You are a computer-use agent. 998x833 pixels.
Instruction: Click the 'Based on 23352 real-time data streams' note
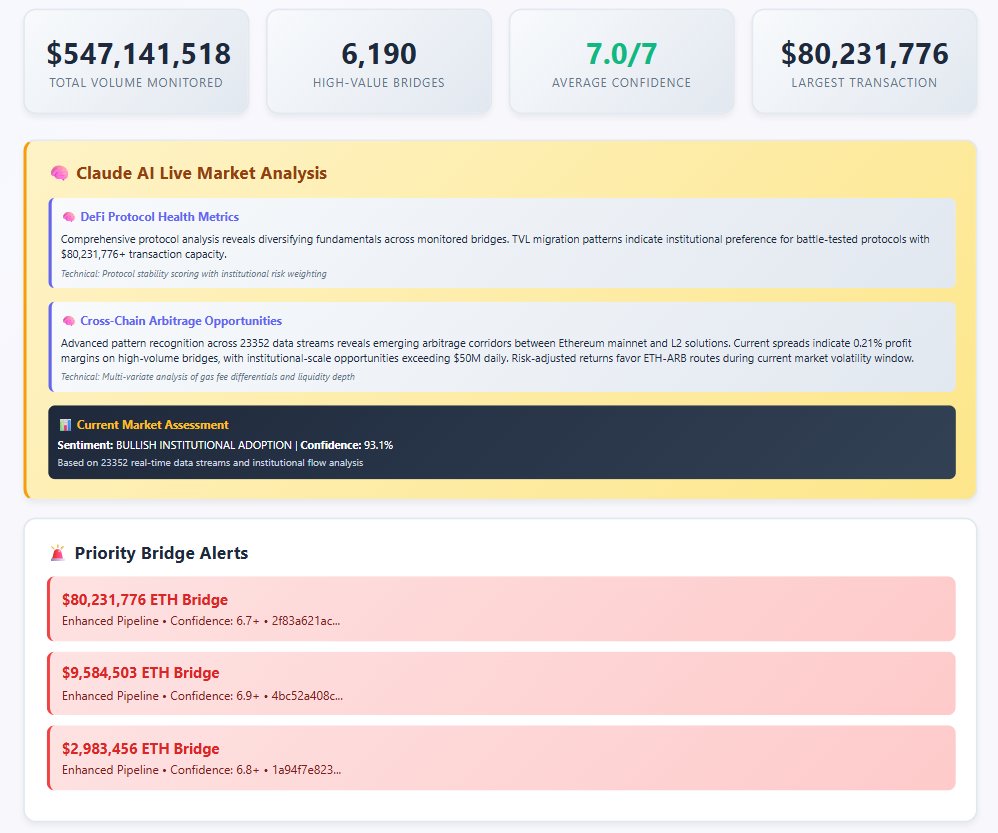[210, 463]
